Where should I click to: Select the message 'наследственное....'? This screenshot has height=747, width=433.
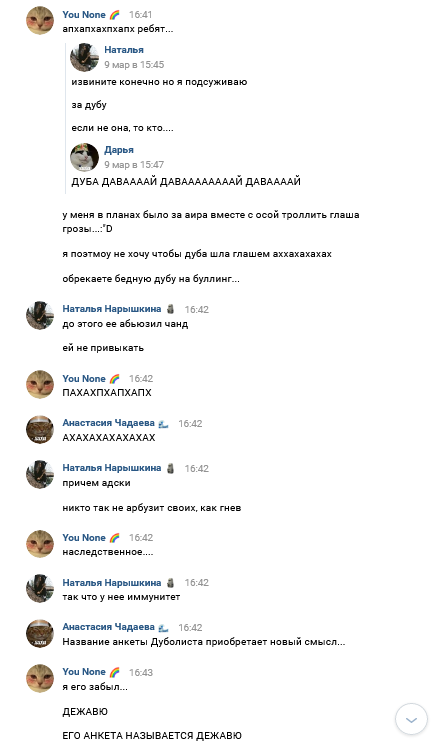point(108,552)
